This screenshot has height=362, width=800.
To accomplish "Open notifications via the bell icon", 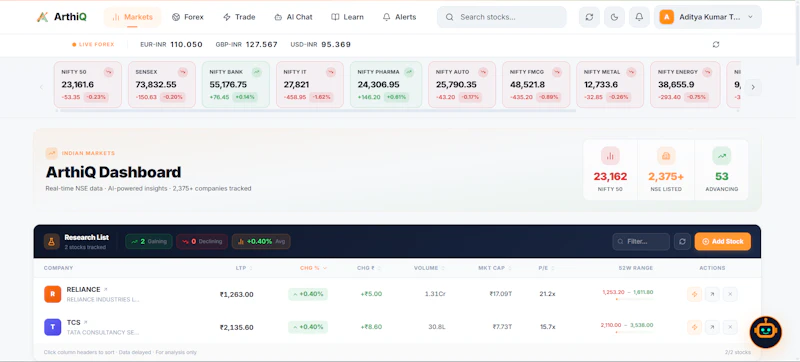I will click(x=639, y=17).
